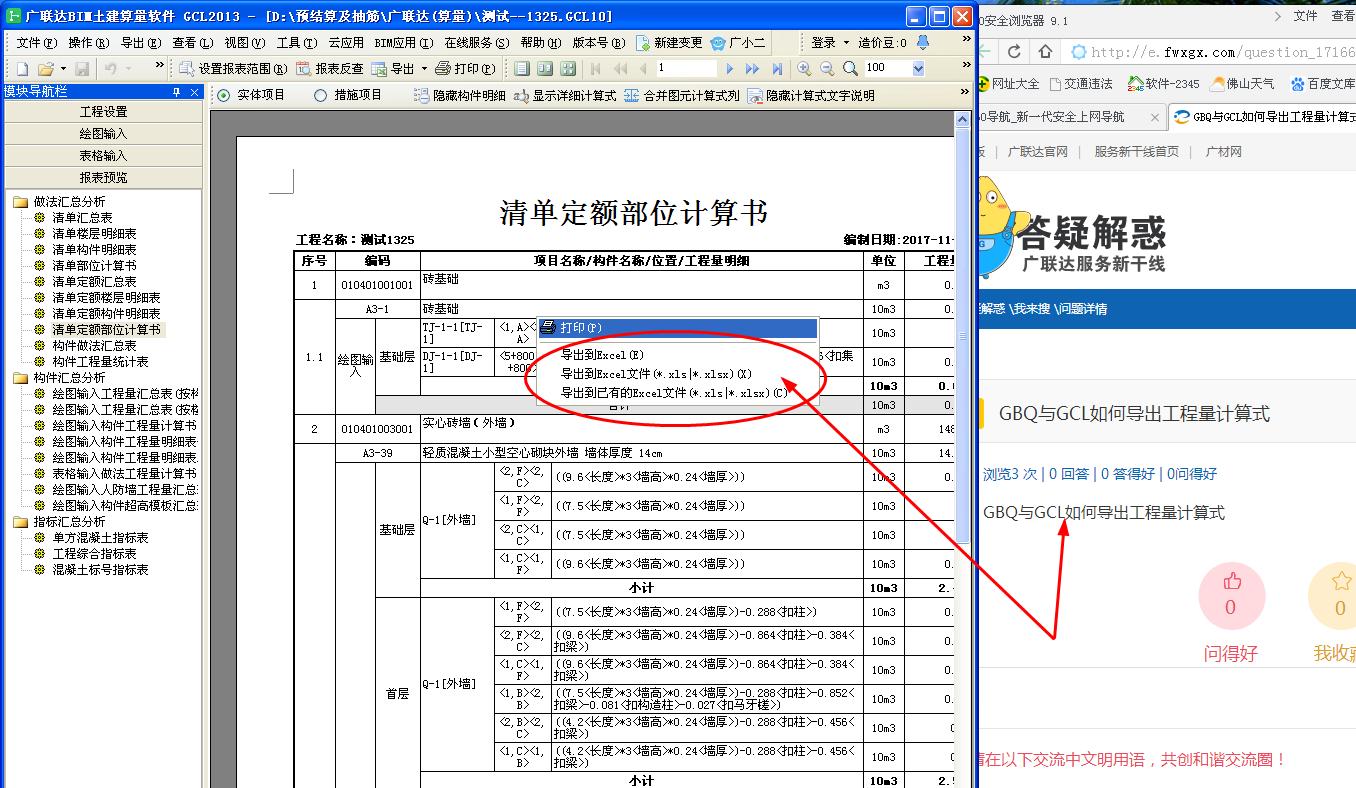
Task: Select 单方混凝土指标表 in tree
Action: point(100,538)
